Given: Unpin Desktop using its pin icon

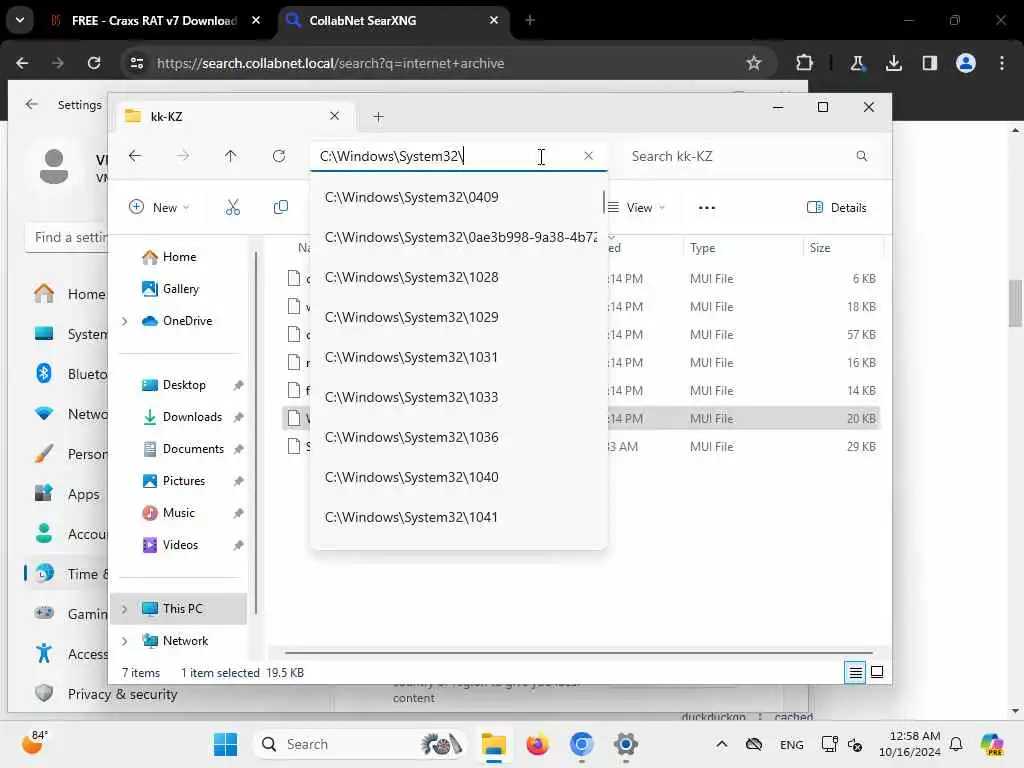Looking at the screenshot, I should 238,385.
